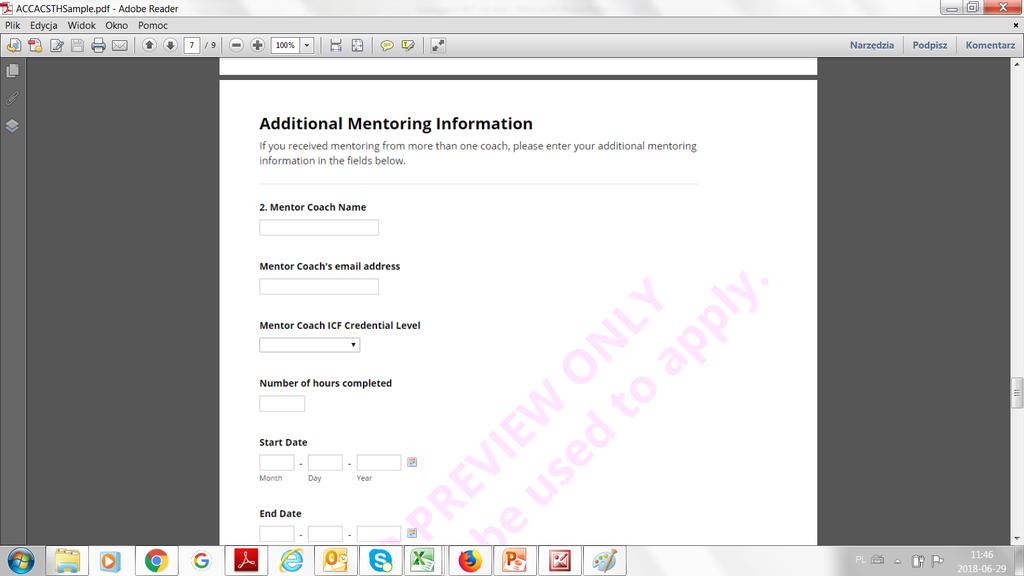Show attachments paperclip panel
Image resolution: width=1024 pixels, height=576 pixels.
[x=12, y=98]
